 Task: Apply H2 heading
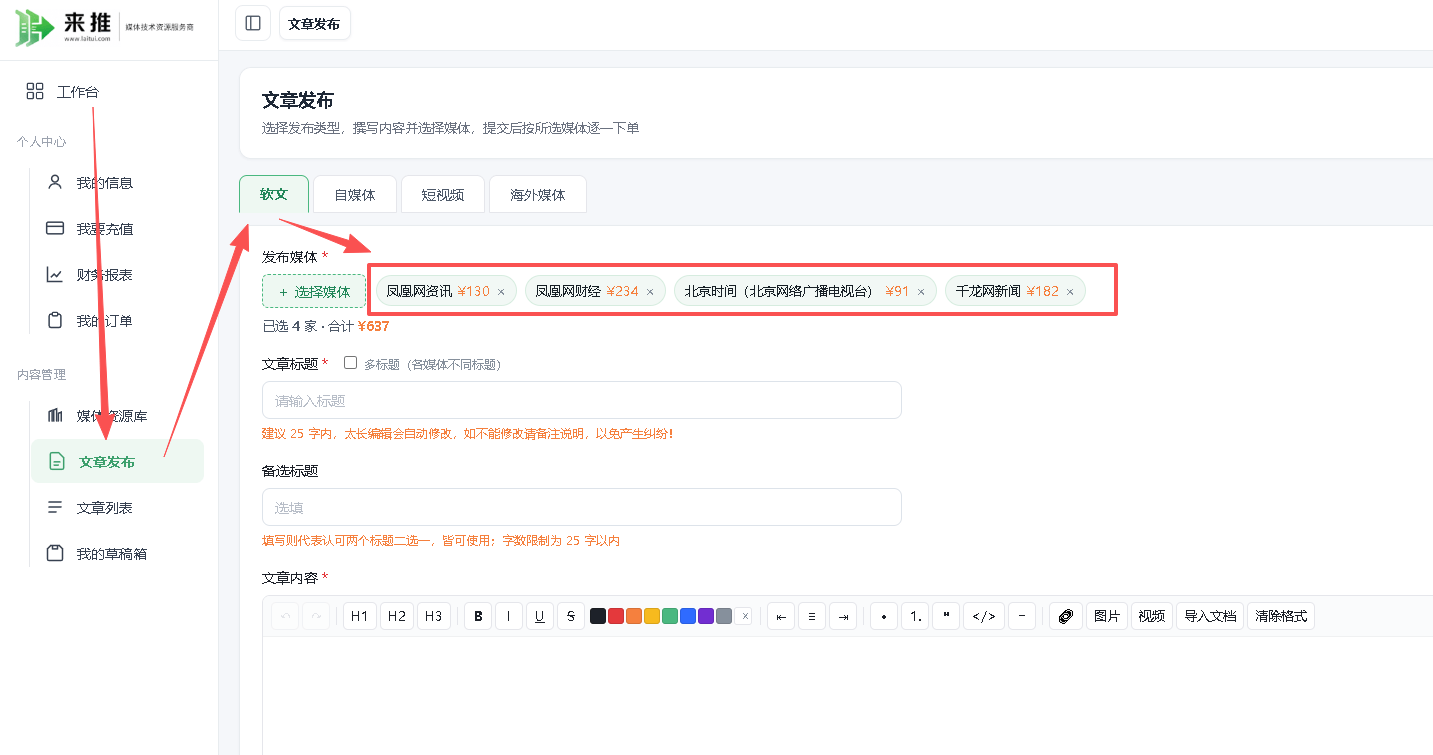coord(397,616)
